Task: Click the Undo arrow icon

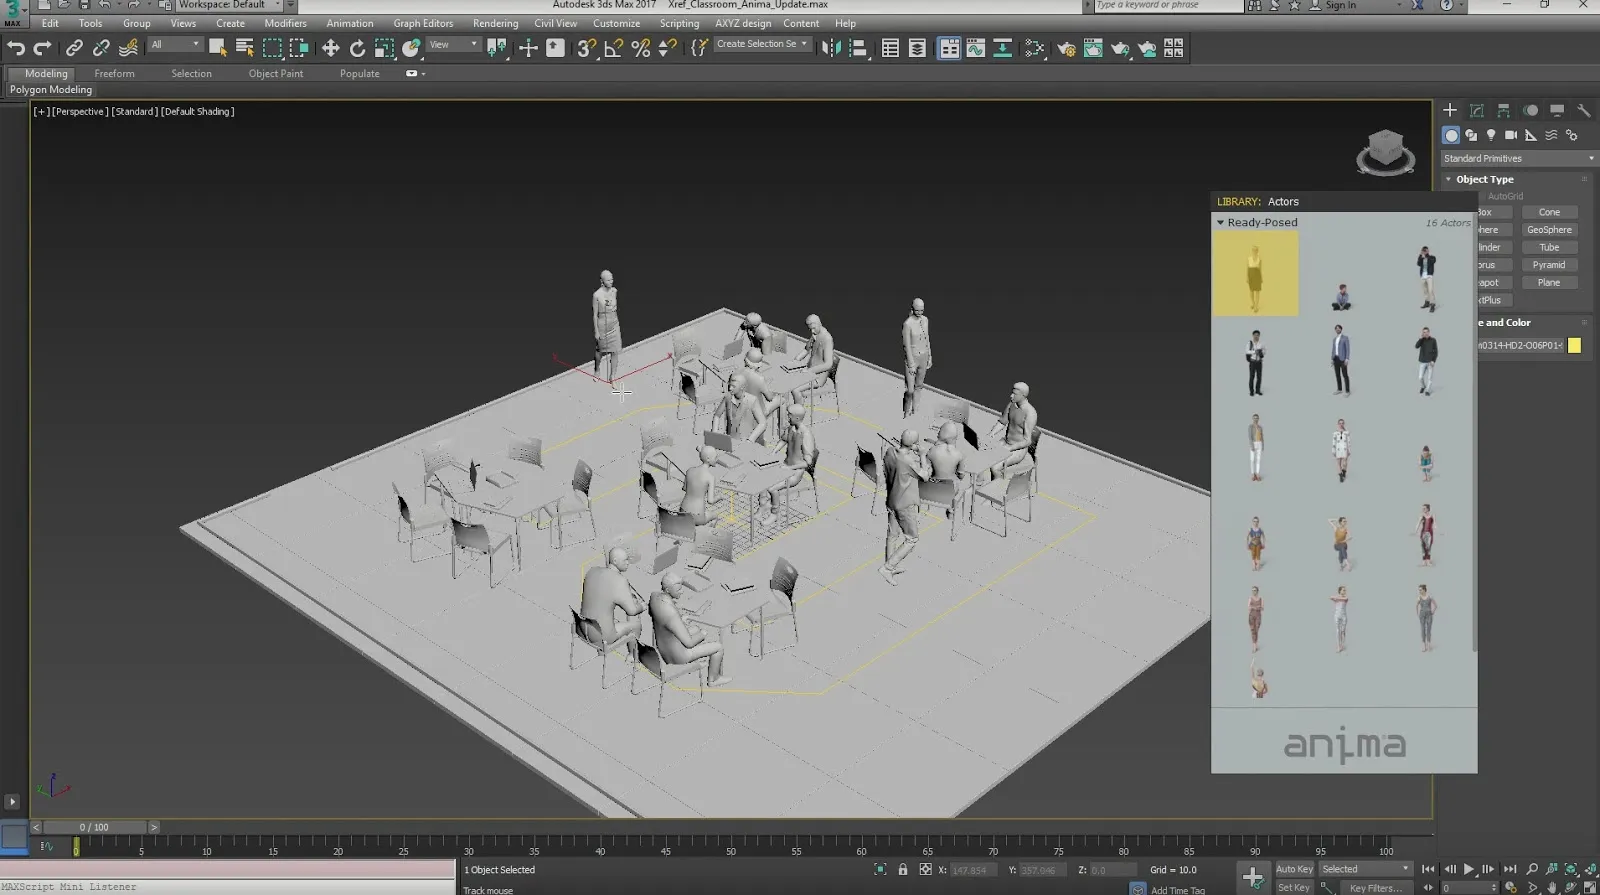Action: pos(16,48)
